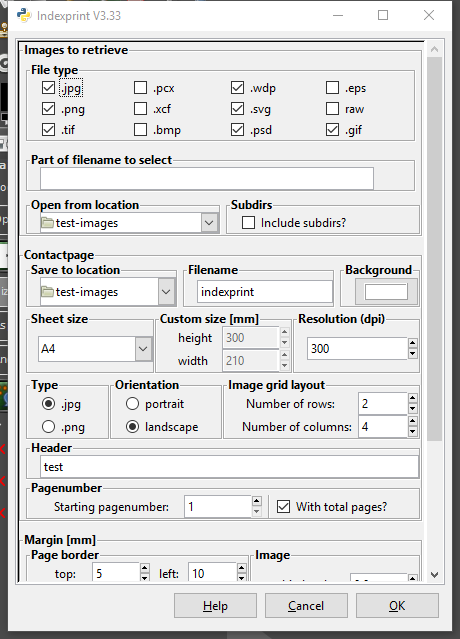Choose portrait orientation

coord(132,404)
